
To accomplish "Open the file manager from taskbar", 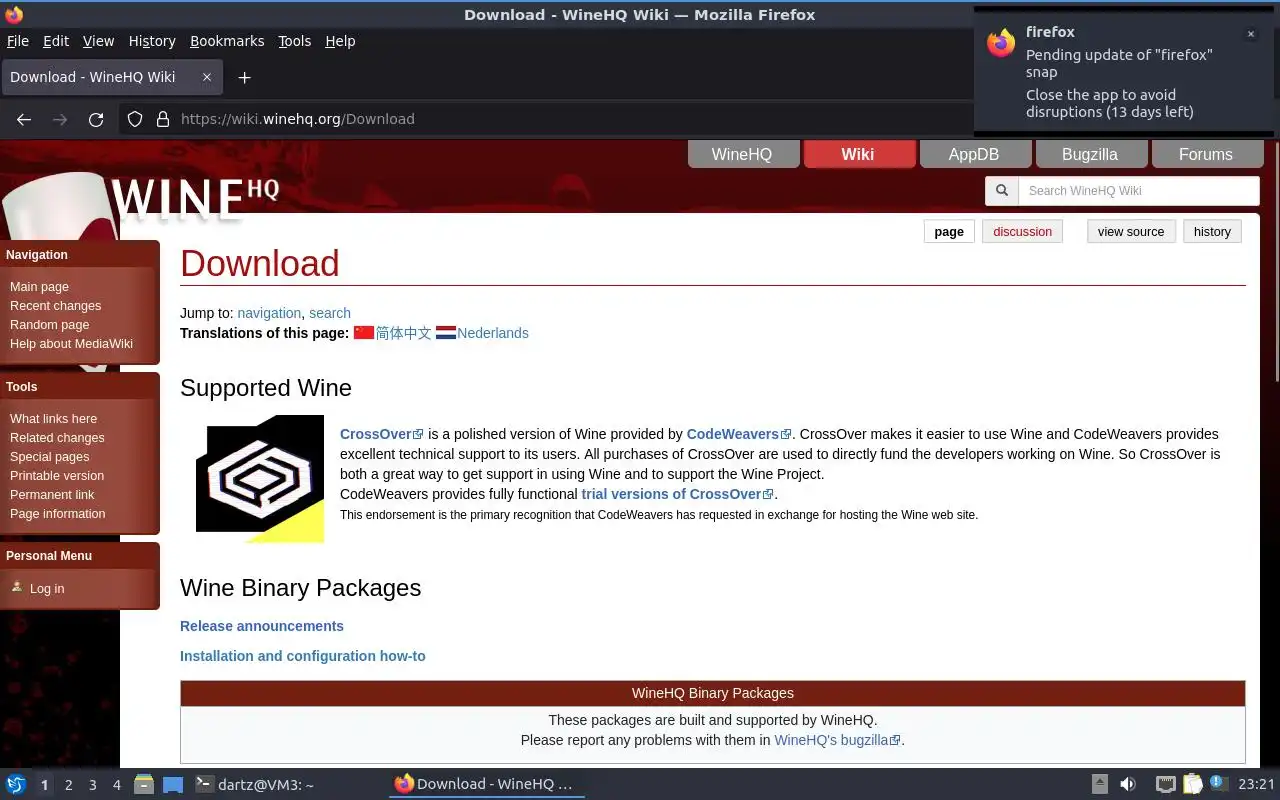I will click(144, 785).
